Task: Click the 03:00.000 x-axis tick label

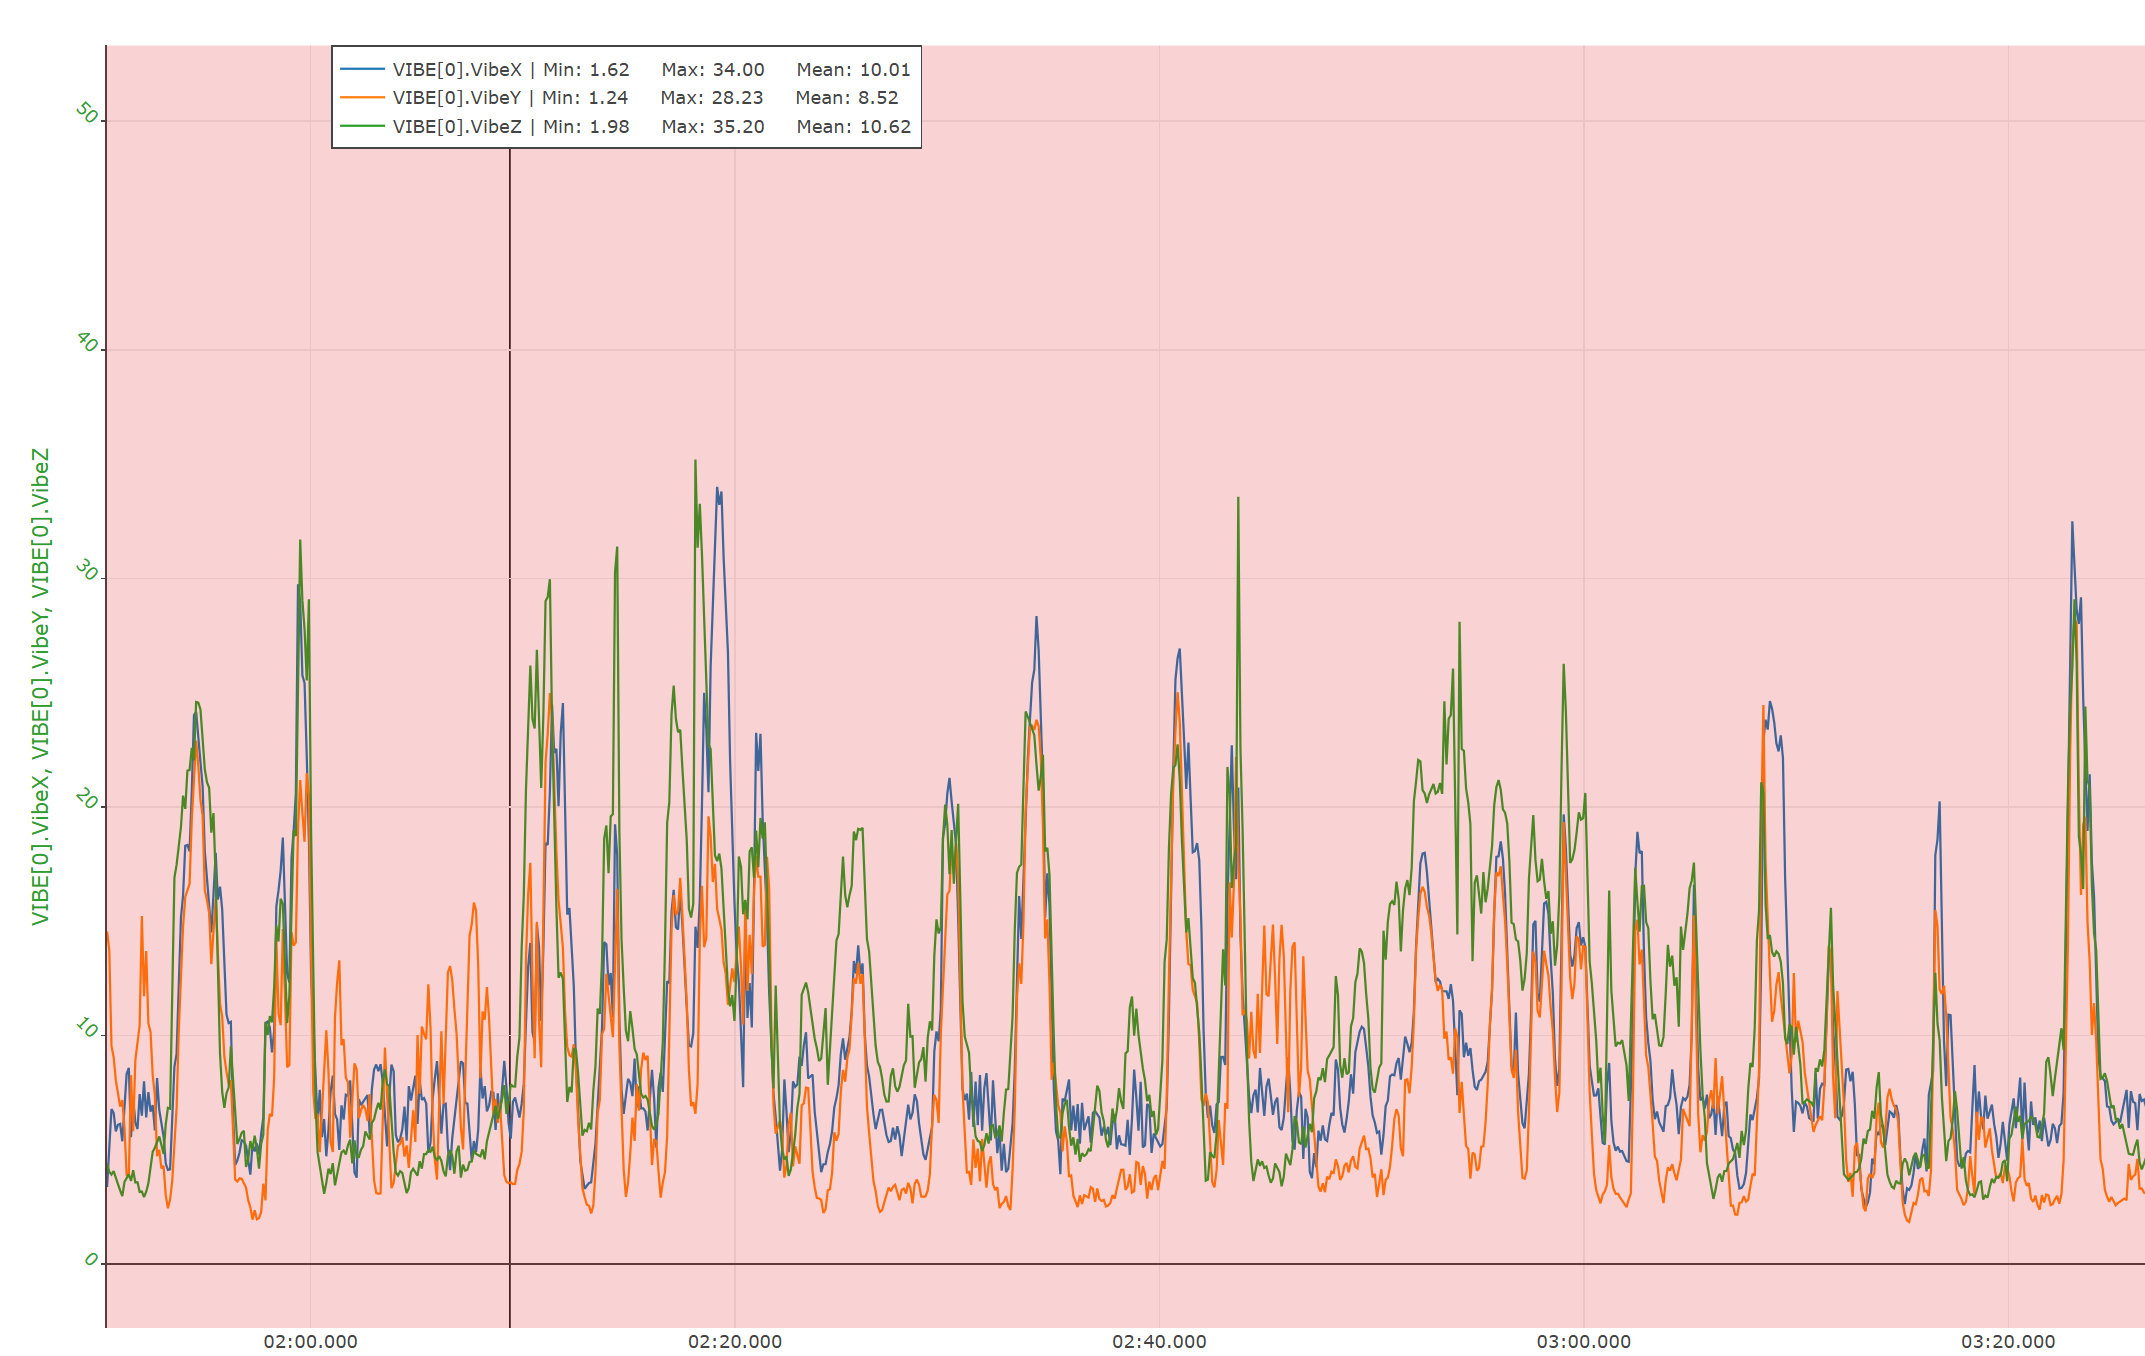Action: pos(1583,1342)
